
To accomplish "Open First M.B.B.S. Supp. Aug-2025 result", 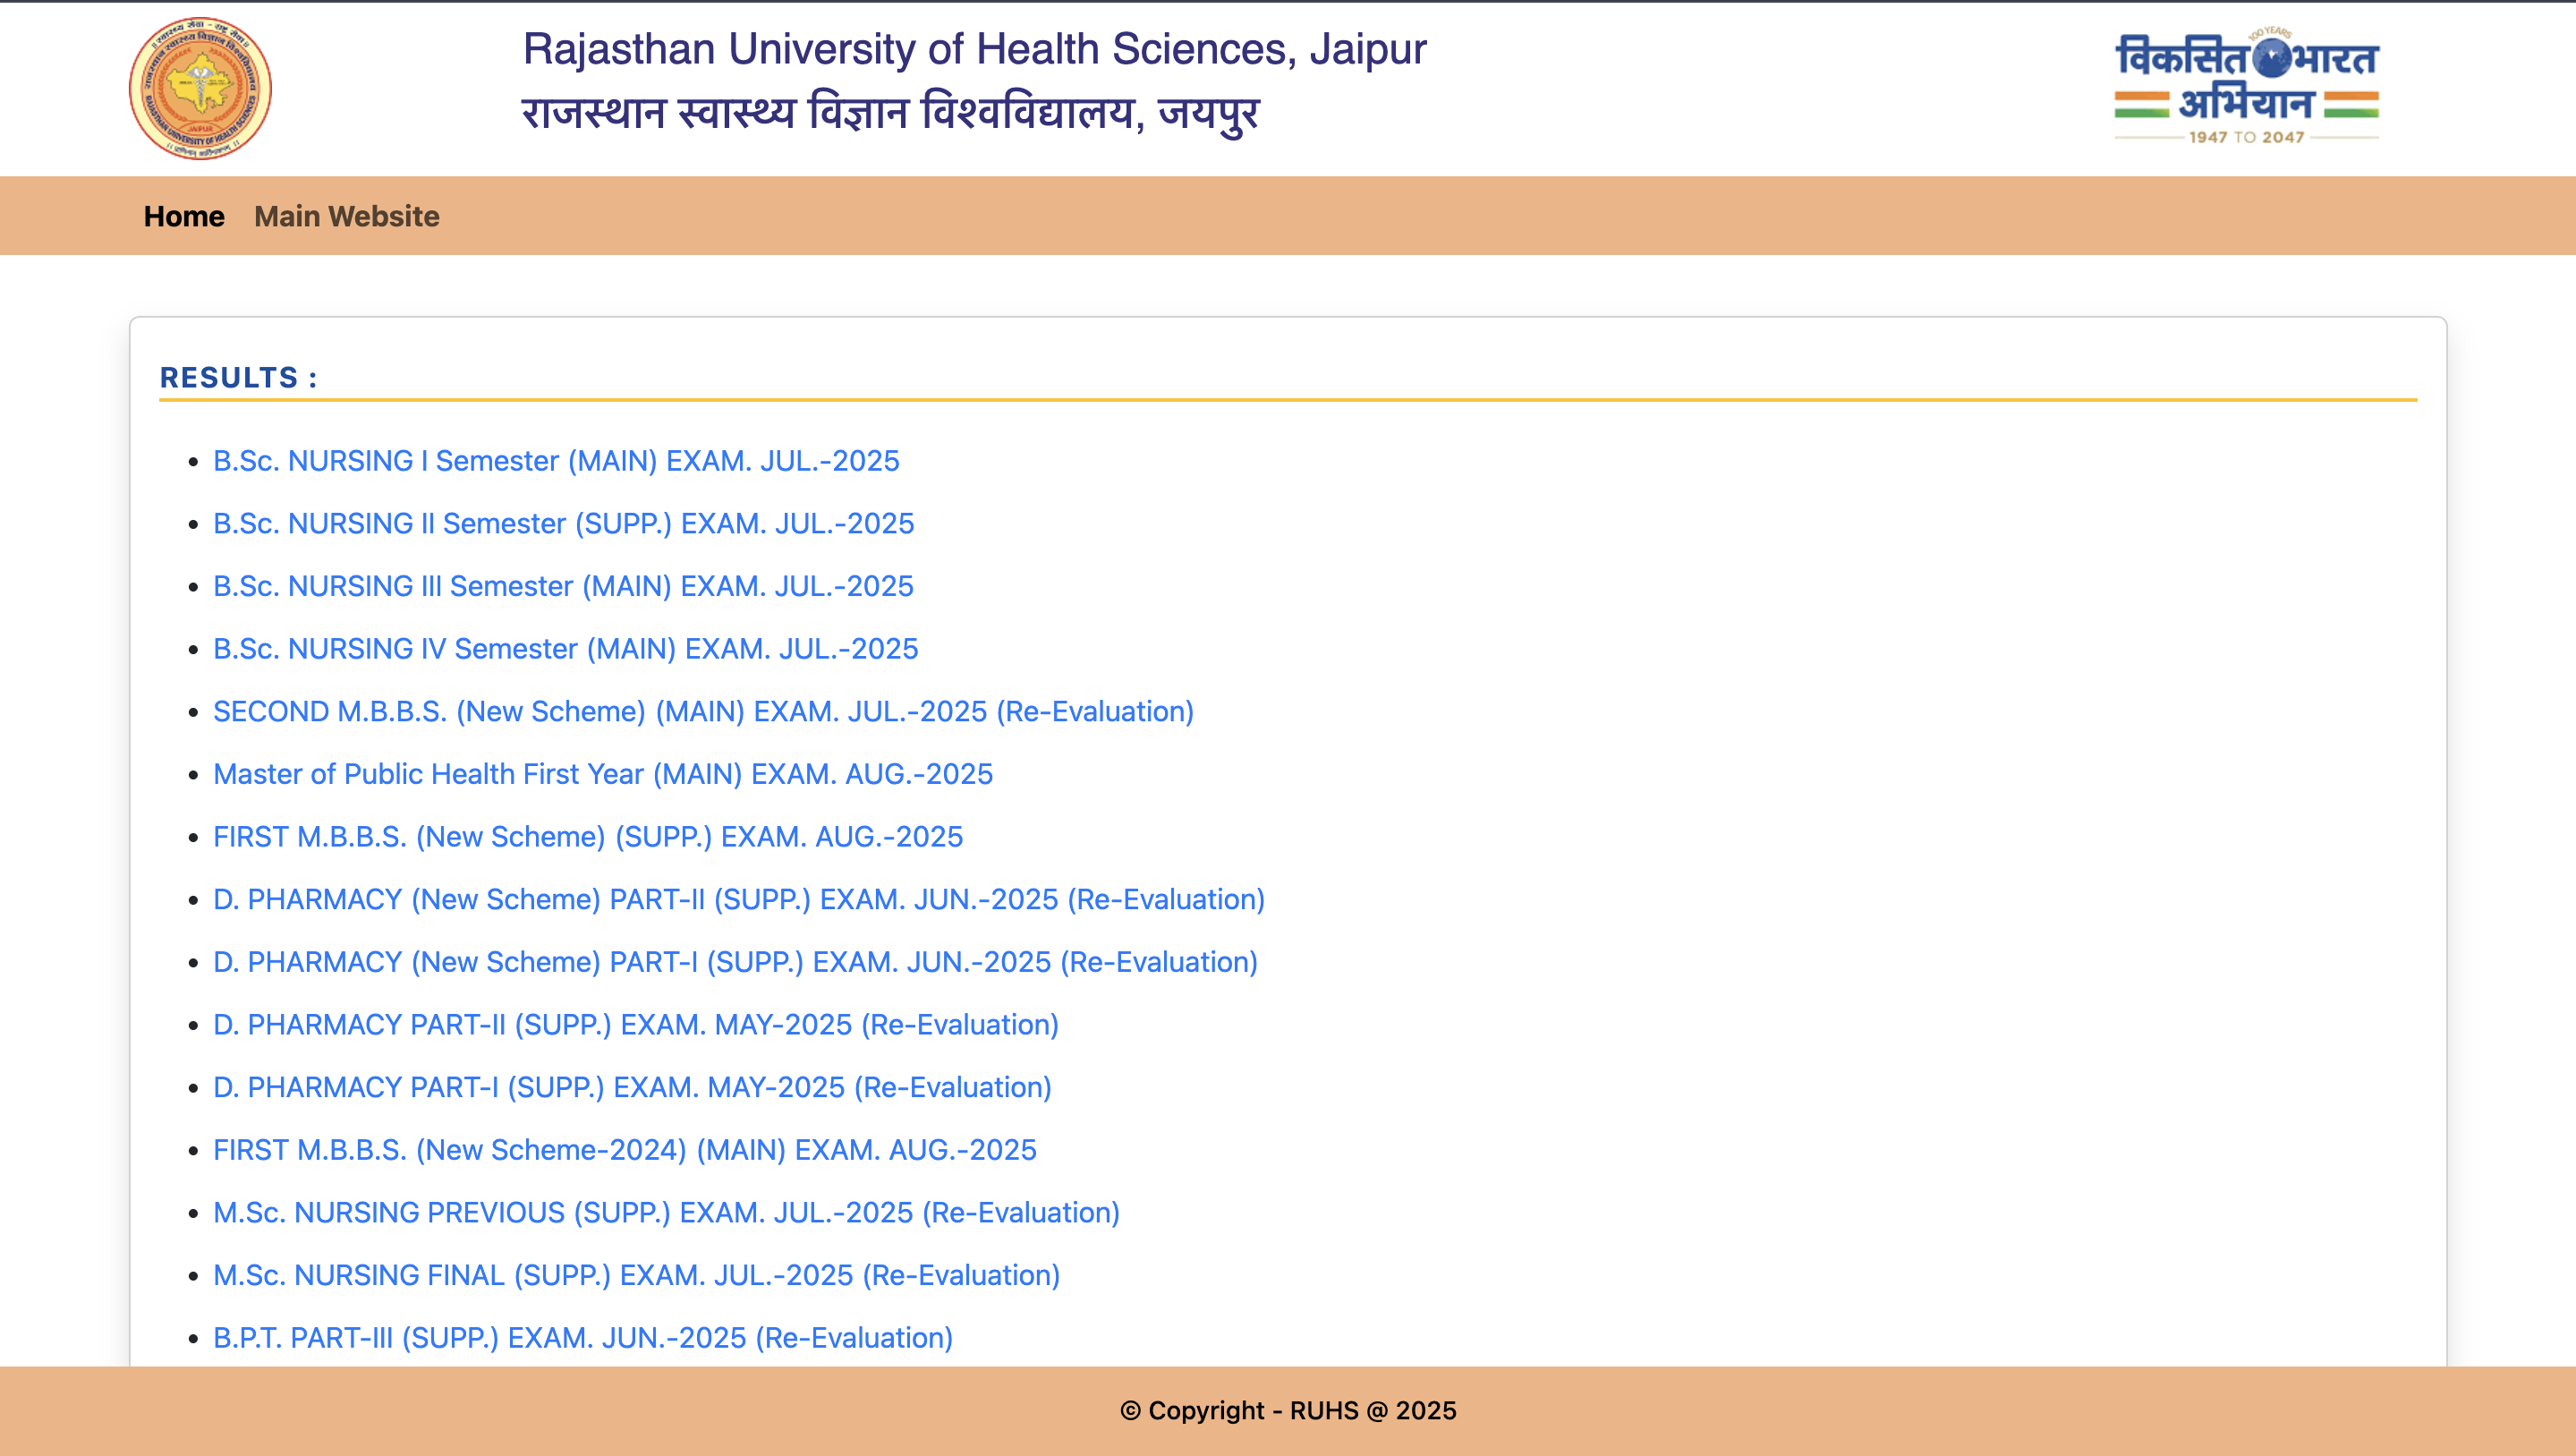I will coord(588,837).
